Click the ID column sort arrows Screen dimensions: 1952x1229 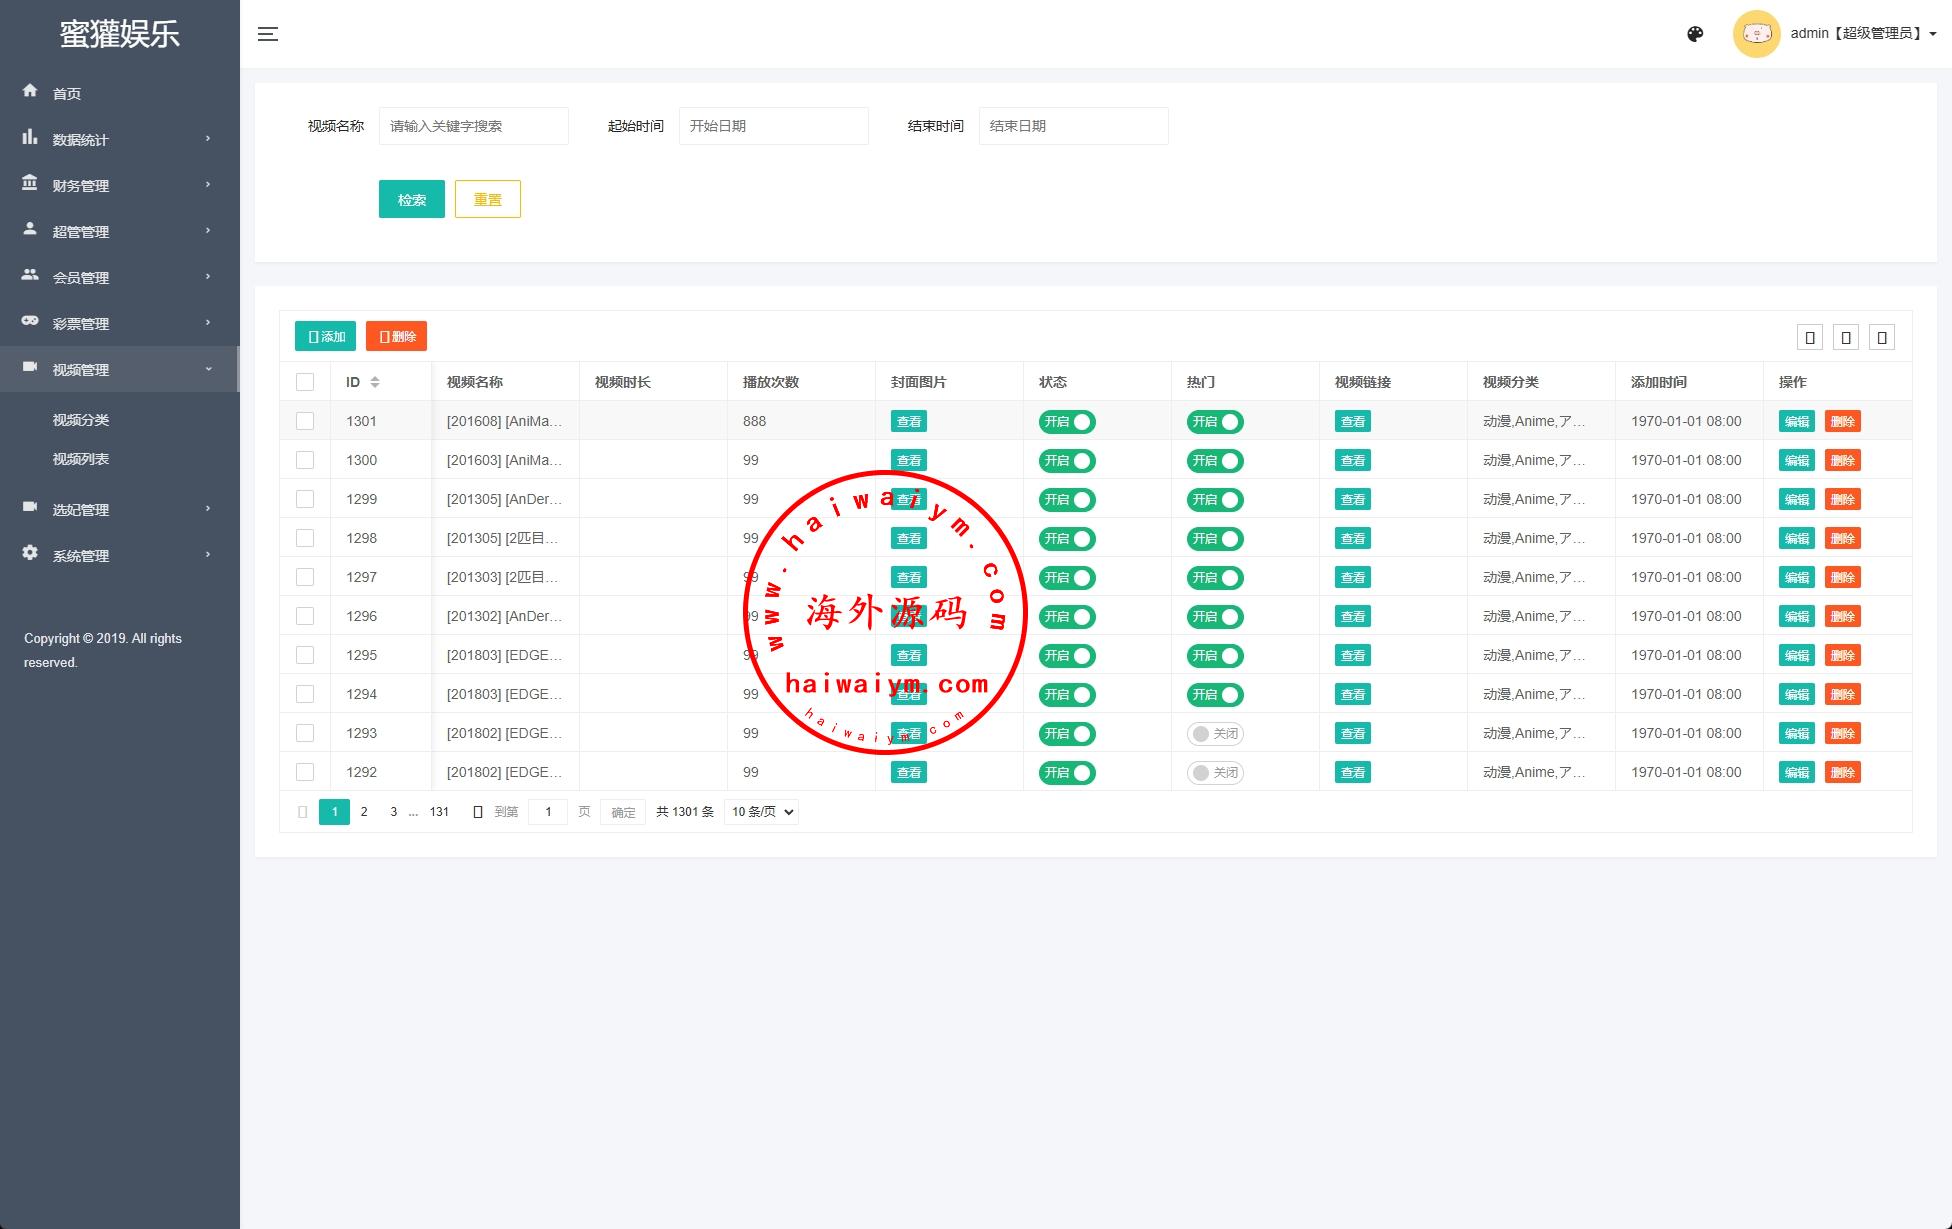click(x=375, y=382)
